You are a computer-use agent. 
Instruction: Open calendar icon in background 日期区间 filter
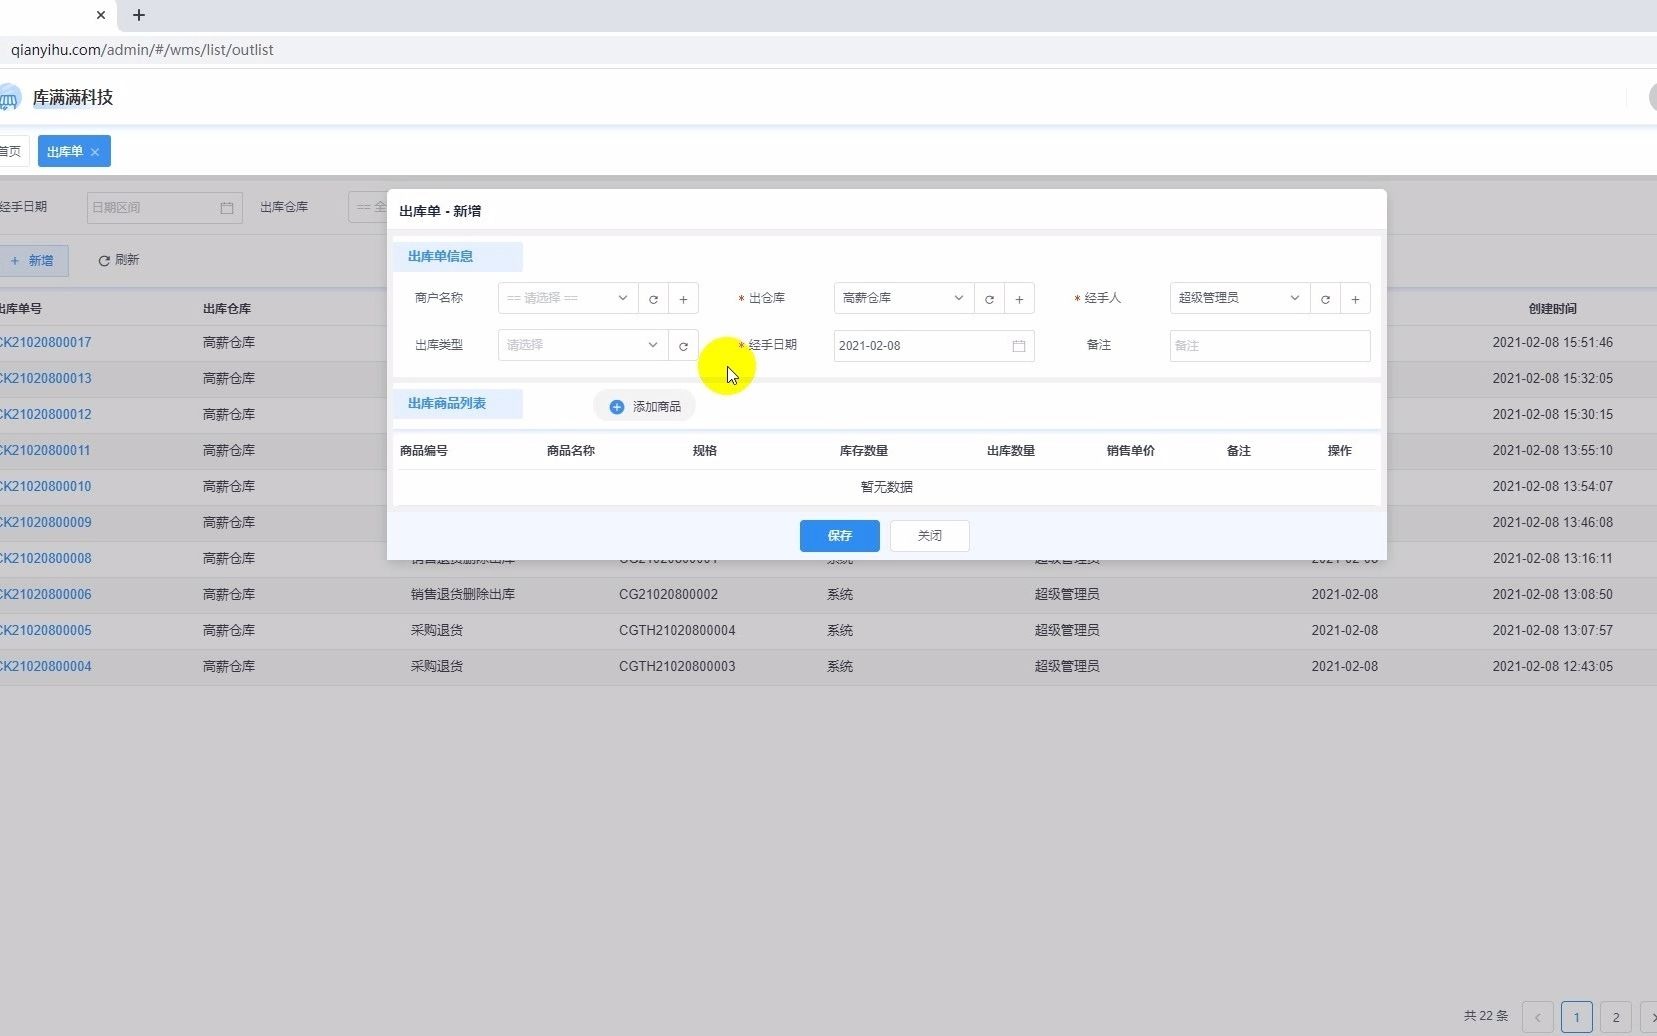click(x=227, y=208)
